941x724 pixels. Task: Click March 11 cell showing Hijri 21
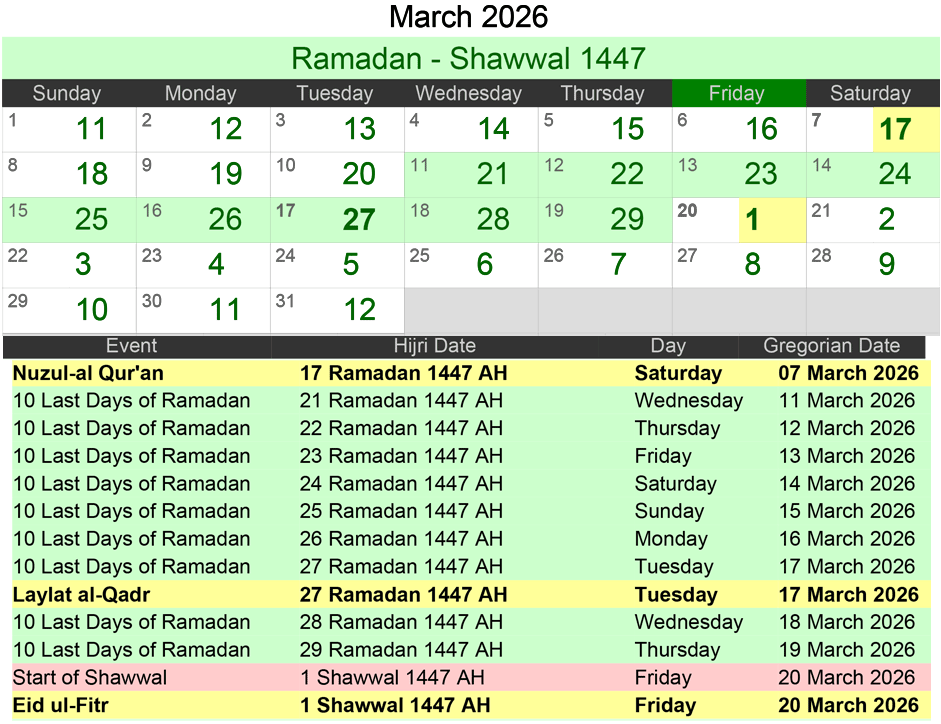click(470, 175)
